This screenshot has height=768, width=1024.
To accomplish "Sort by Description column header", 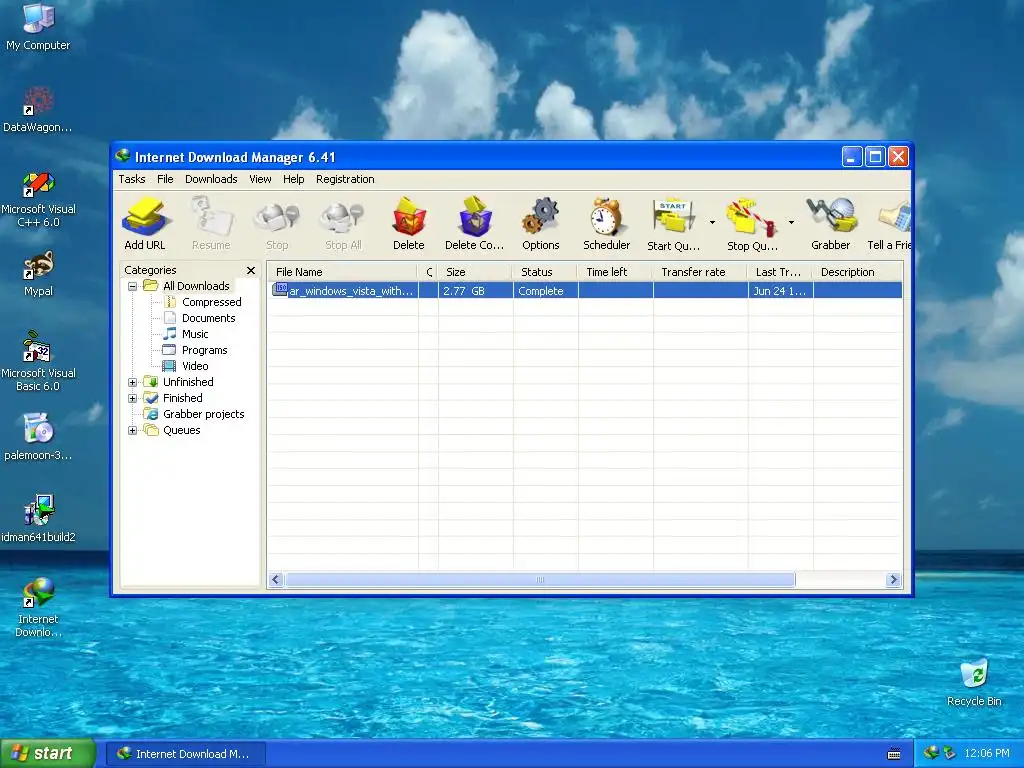I will tap(858, 272).
